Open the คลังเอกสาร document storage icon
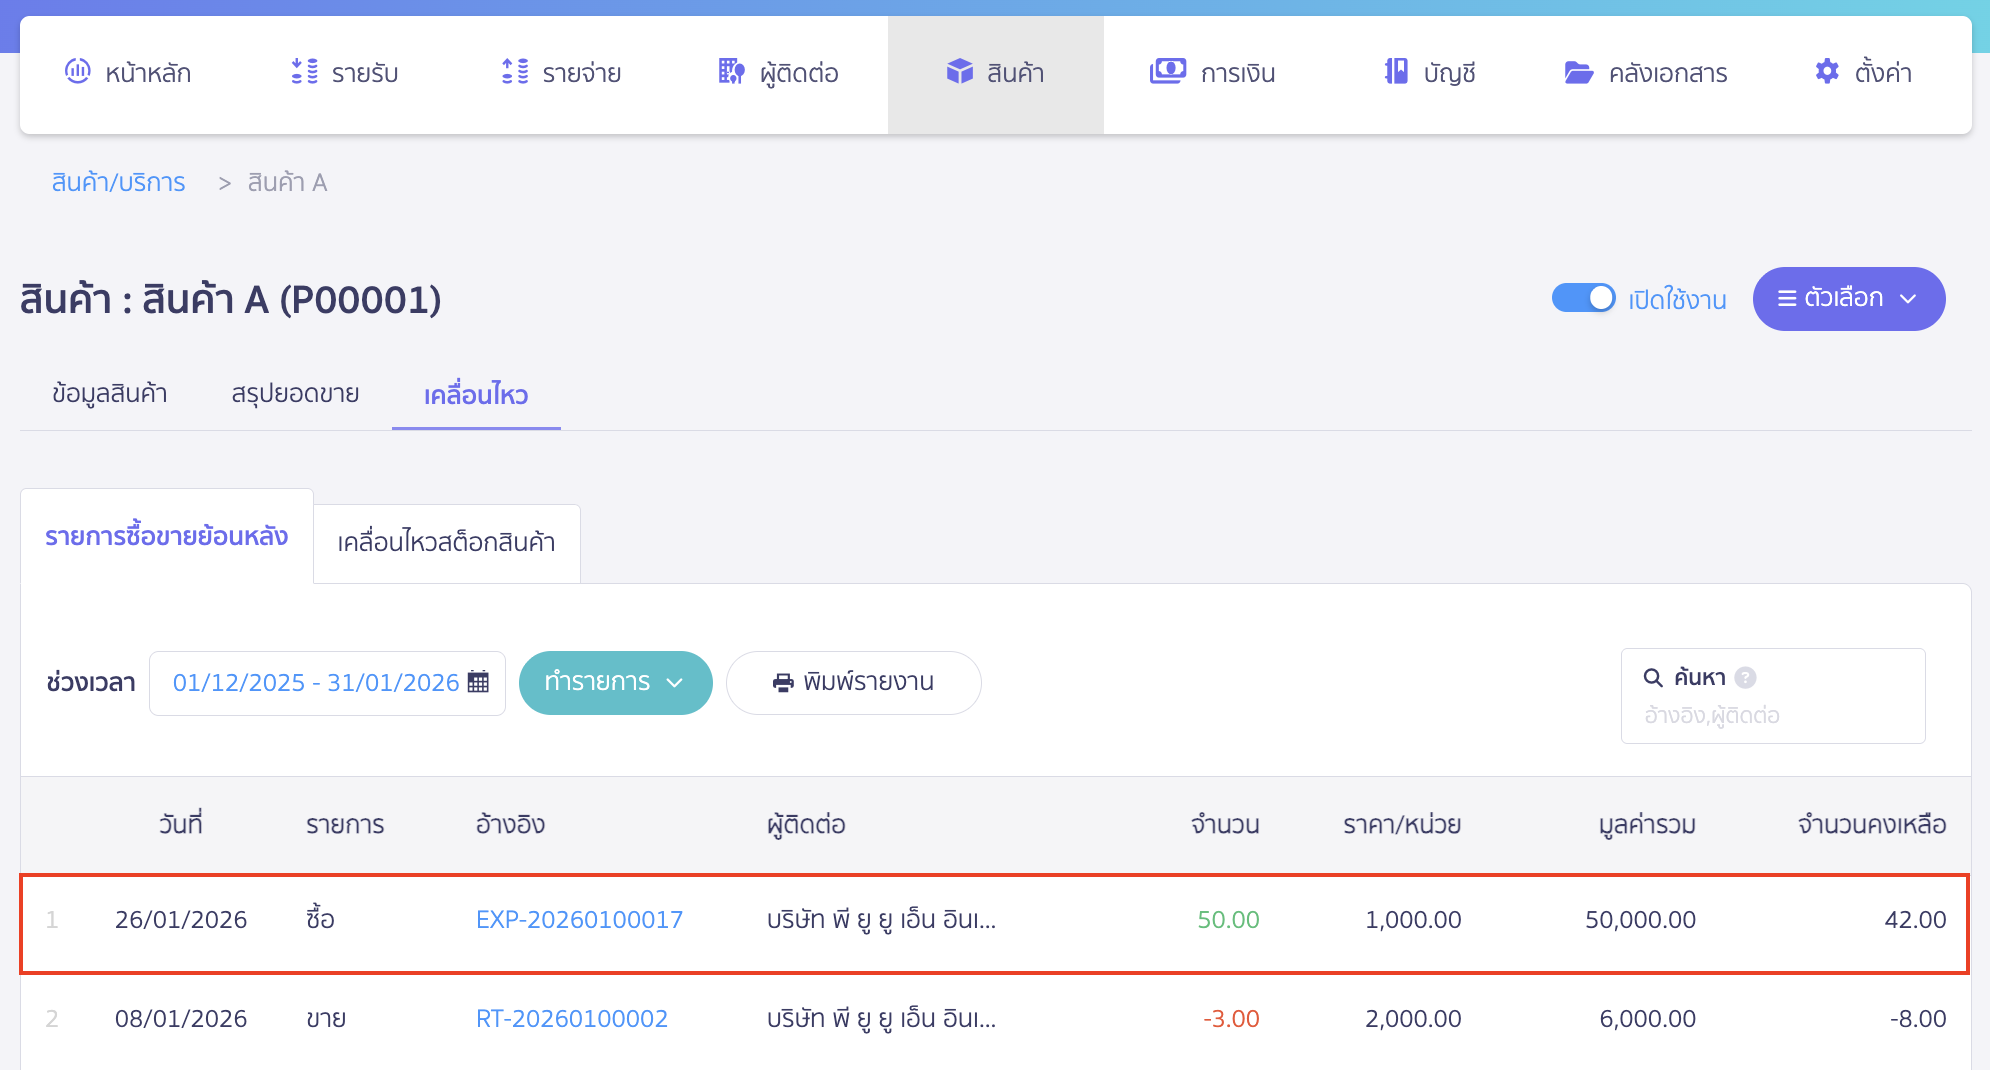 [1577, 72]
